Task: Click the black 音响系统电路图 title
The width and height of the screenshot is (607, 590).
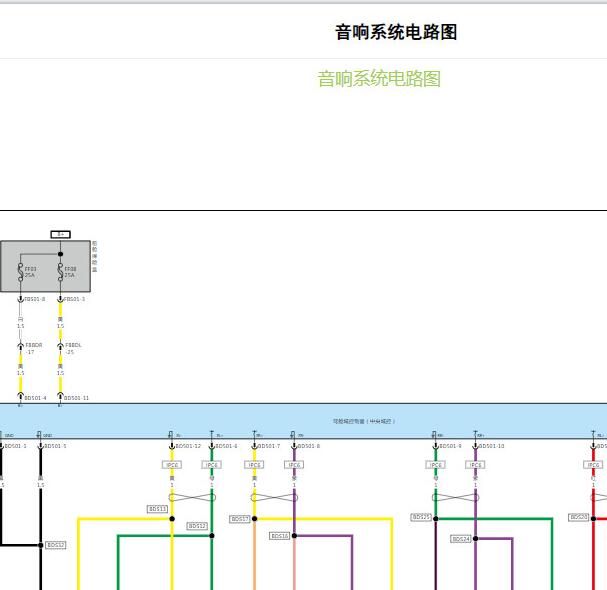Action: pos(395,32)
